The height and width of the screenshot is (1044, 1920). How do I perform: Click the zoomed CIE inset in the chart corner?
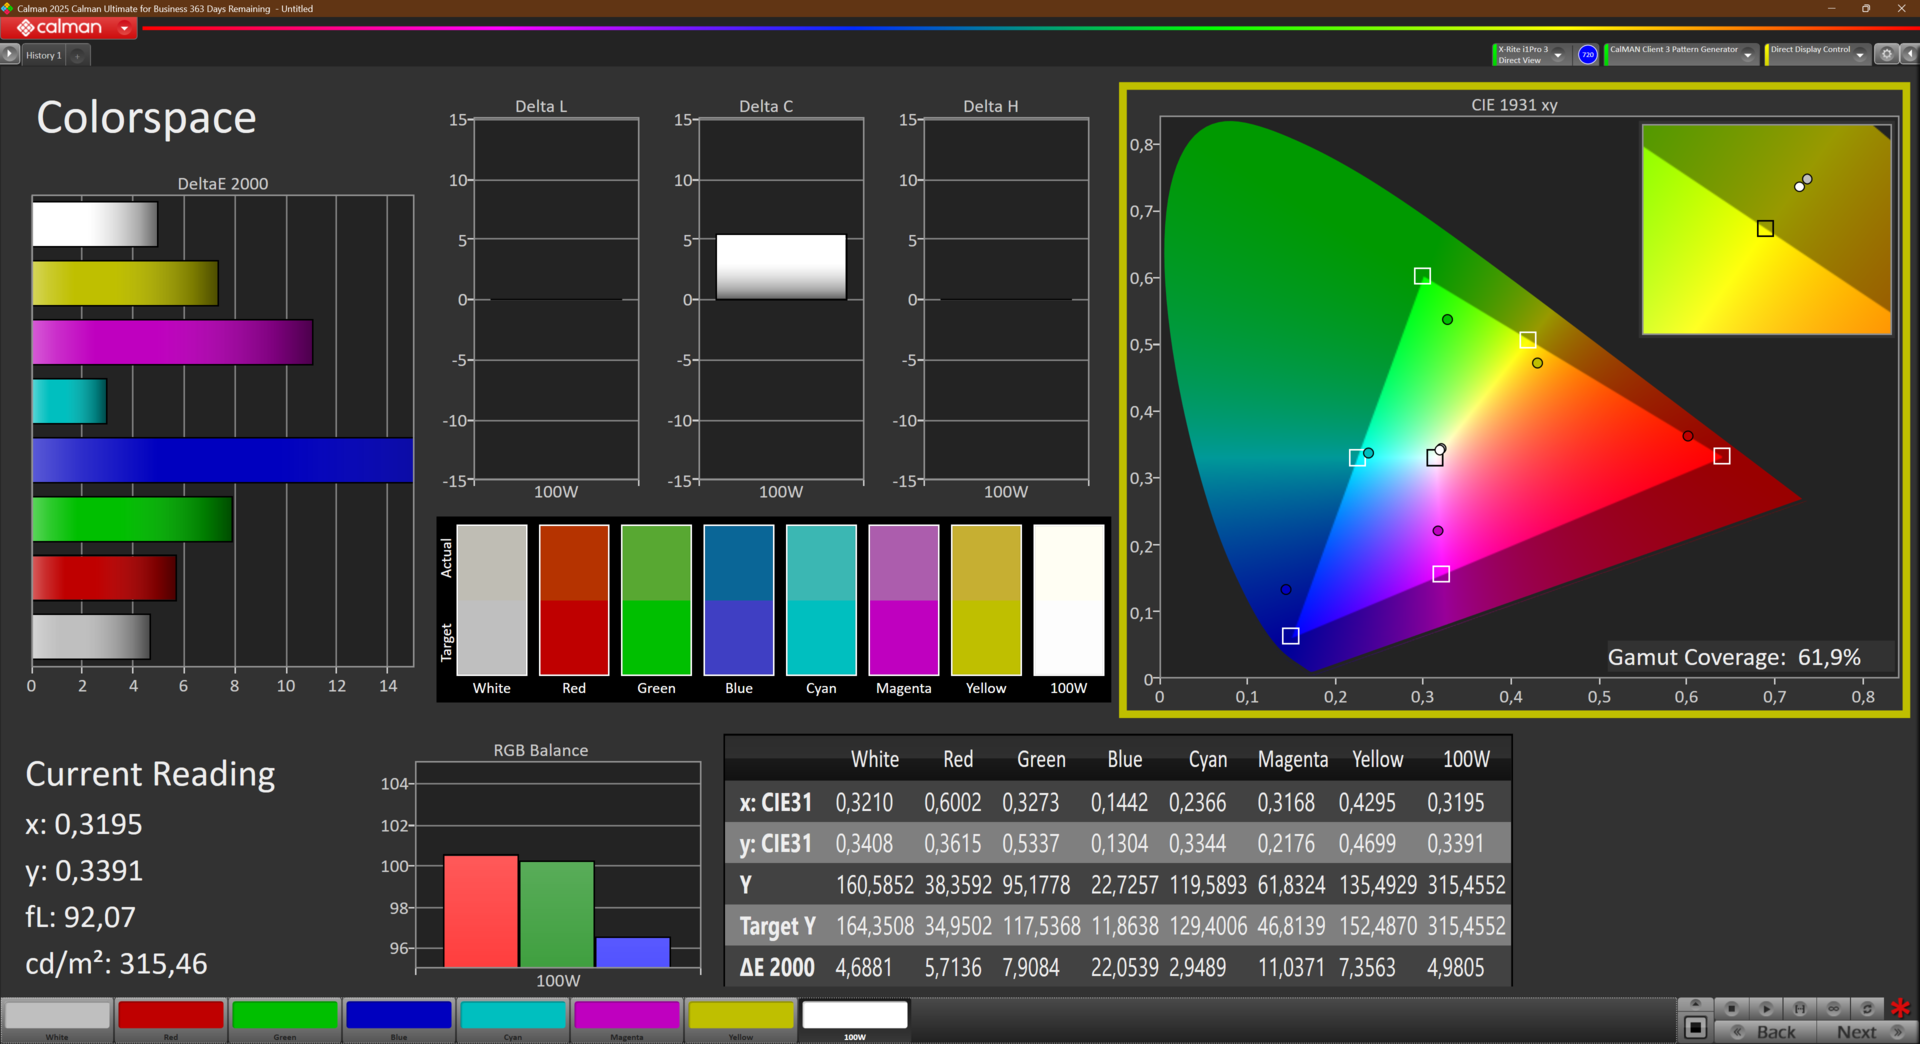pos(1766,229)
